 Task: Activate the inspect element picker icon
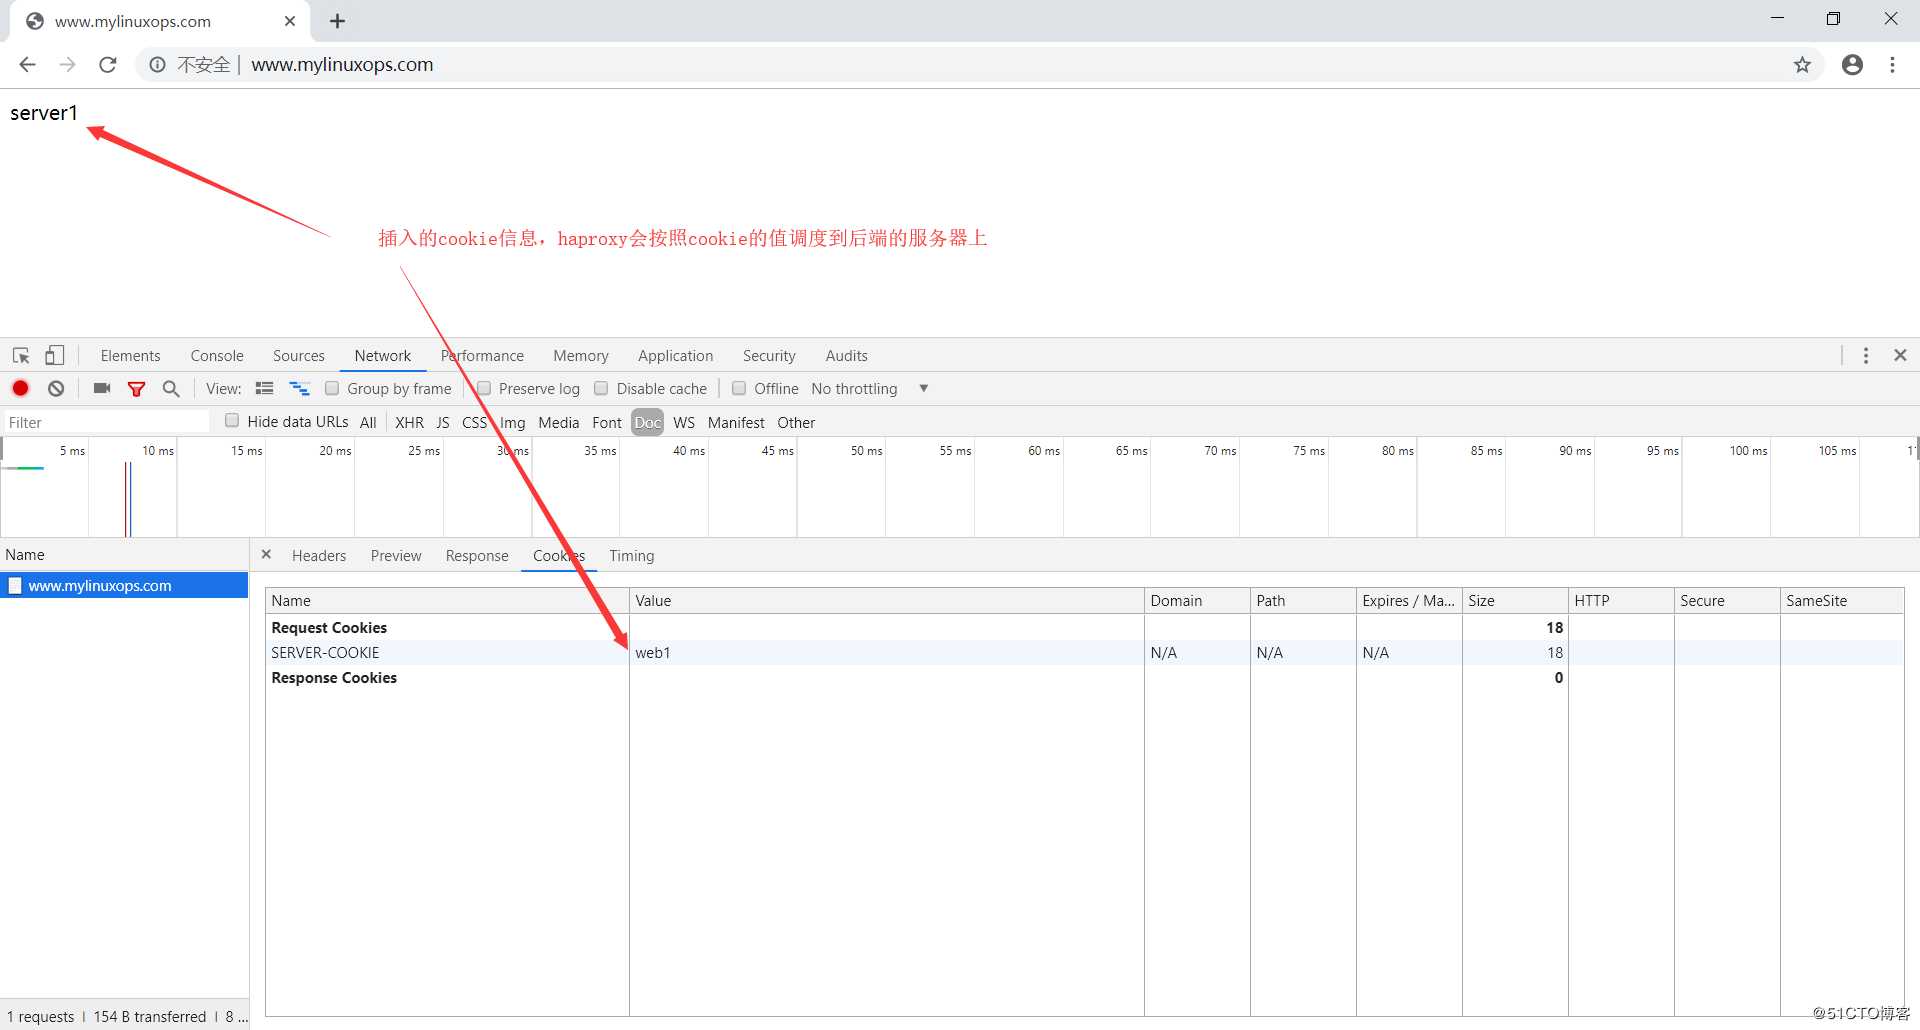pos(21,356)
